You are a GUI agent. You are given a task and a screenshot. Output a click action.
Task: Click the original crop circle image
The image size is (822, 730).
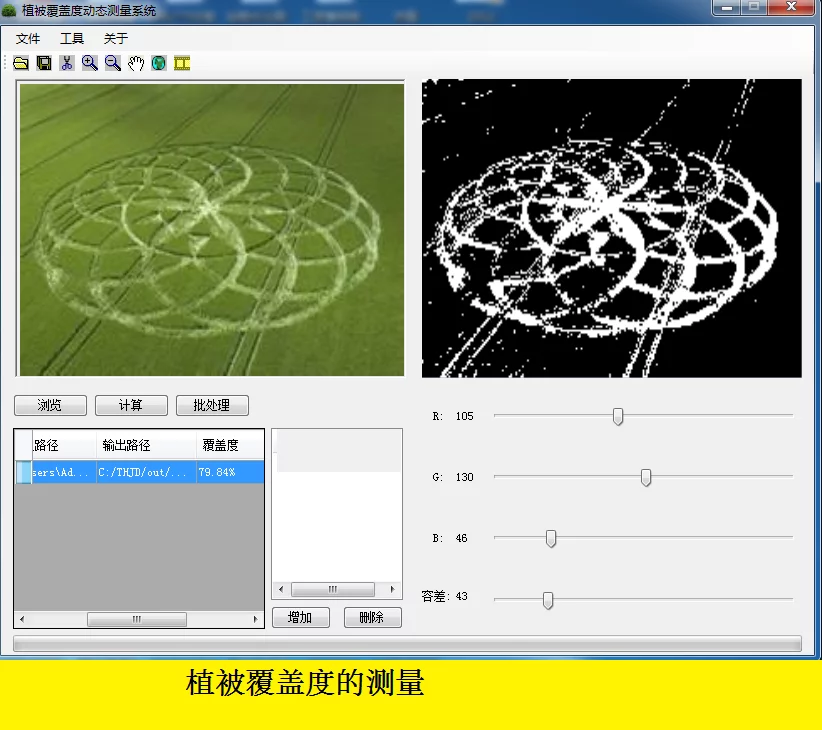(x=211, y=229)
